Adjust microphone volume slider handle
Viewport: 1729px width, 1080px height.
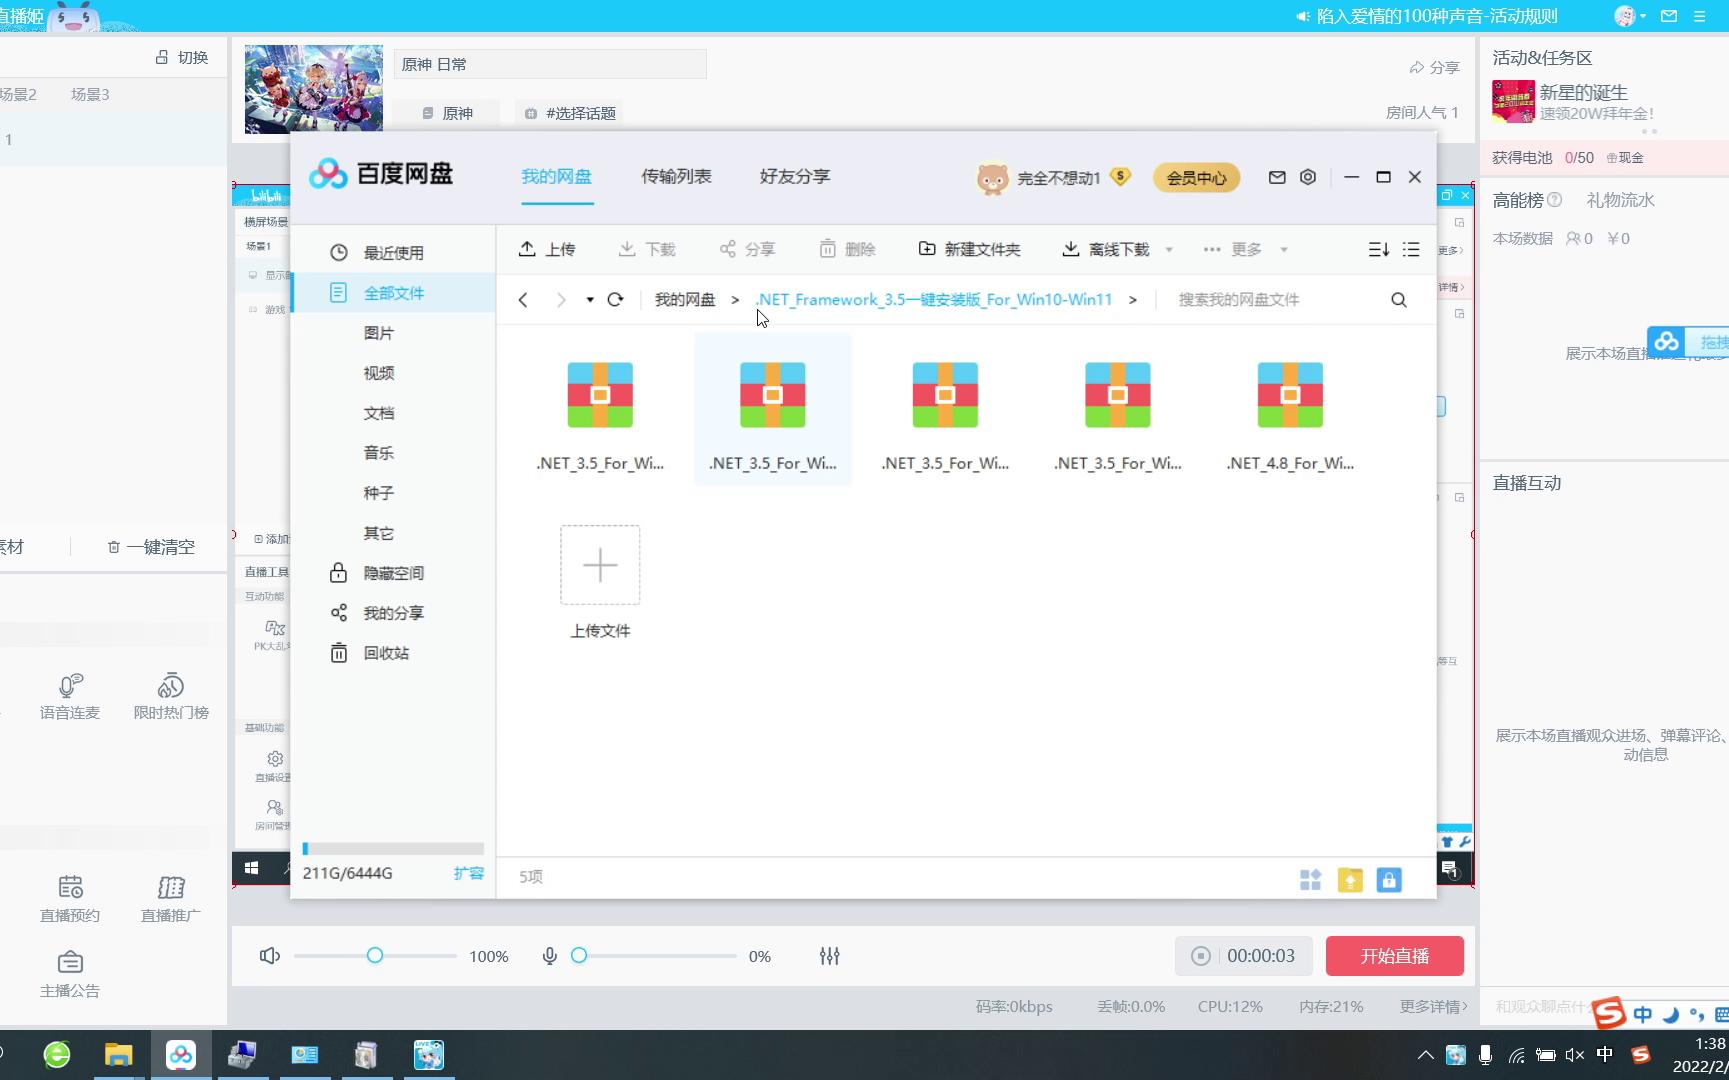point(579,955)
